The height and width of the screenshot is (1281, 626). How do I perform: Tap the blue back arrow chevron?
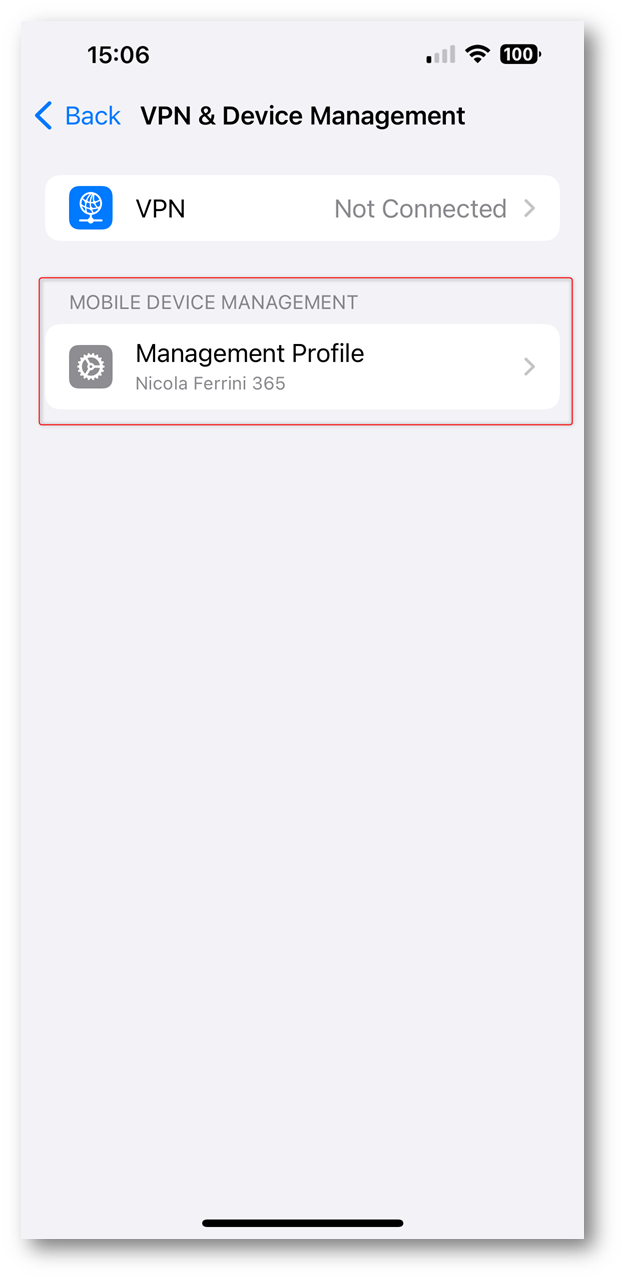click(43, 116)
